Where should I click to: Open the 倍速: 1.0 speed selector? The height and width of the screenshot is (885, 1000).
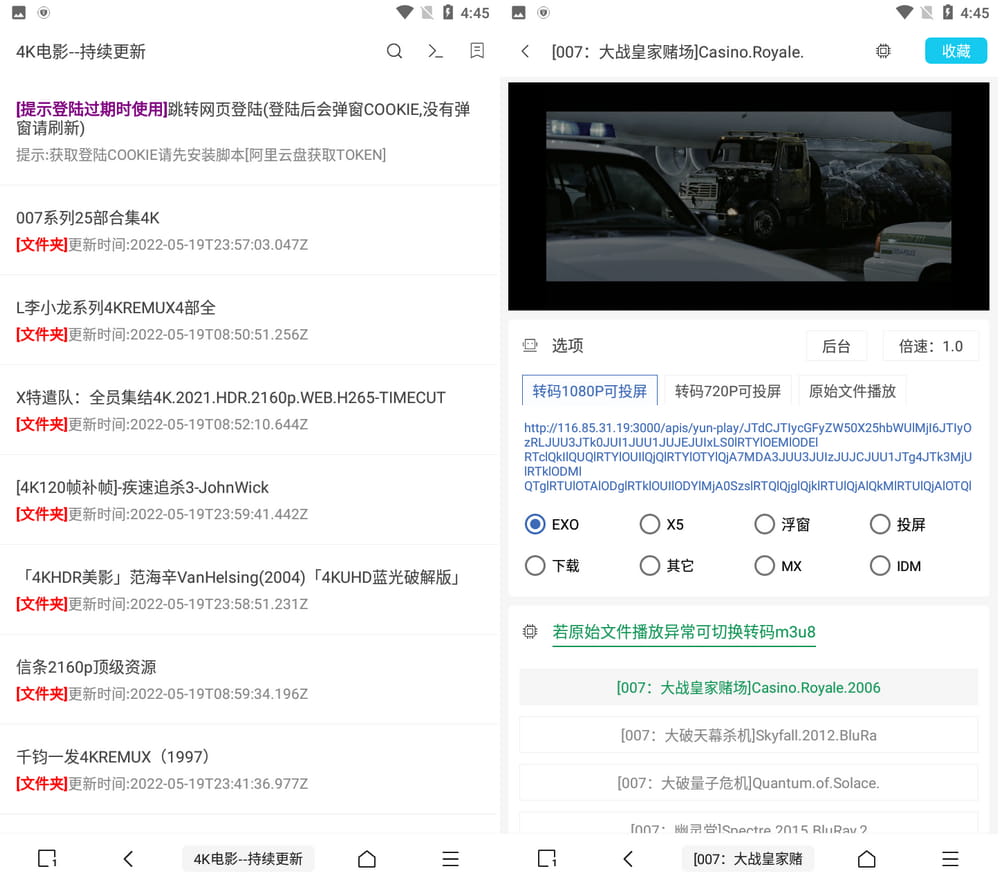[x=930, y=346]
